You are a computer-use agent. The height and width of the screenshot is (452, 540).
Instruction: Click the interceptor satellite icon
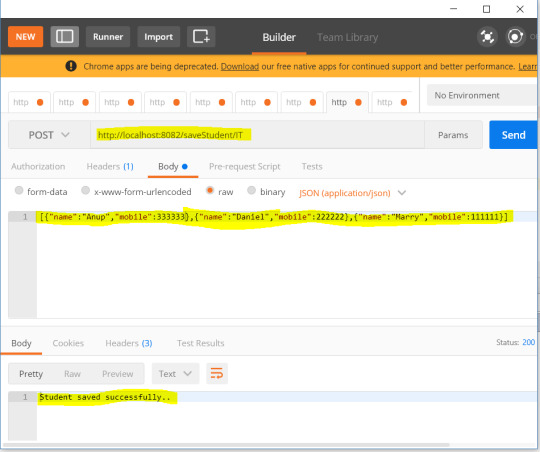click(x=487, y=37)
